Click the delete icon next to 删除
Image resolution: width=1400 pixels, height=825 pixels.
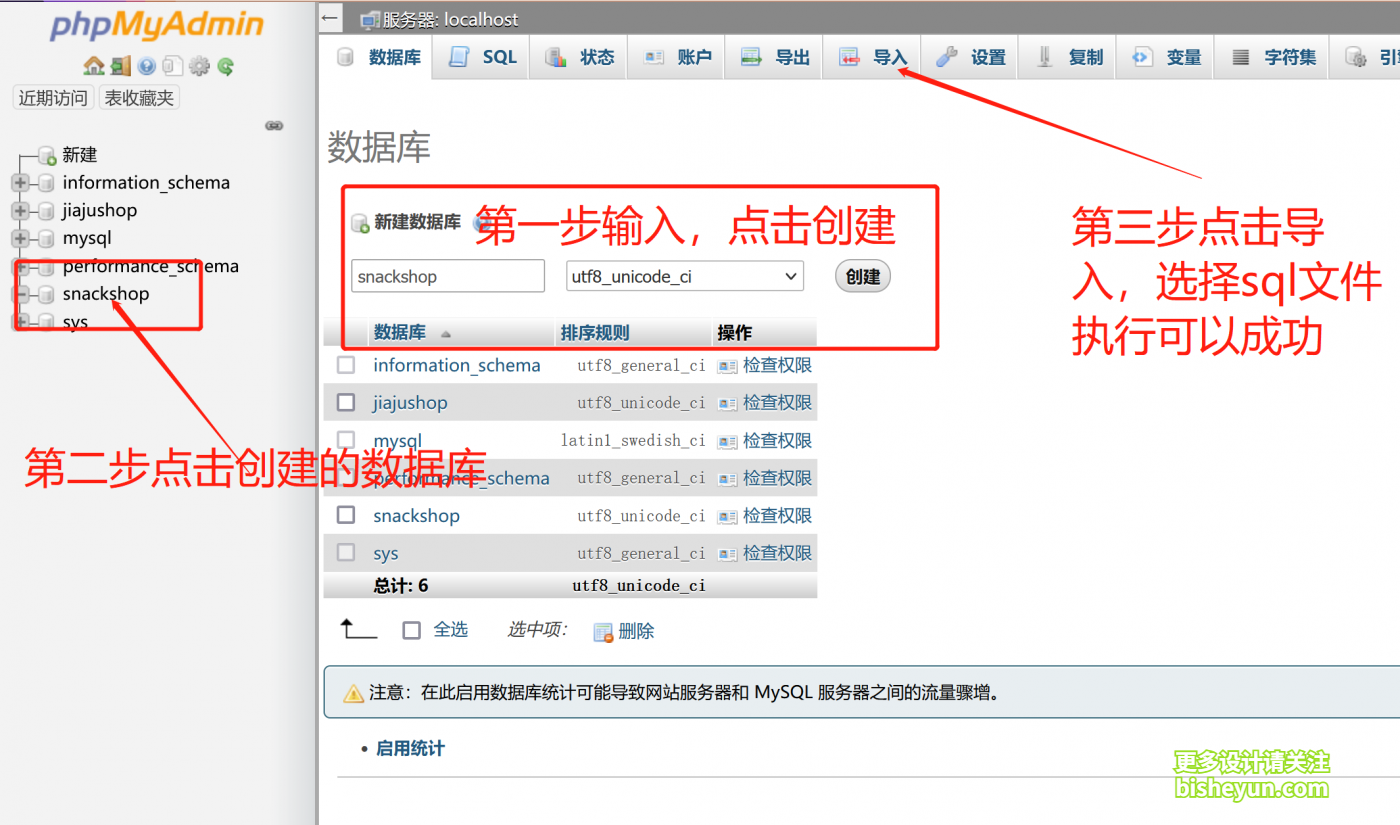coord(603,632)
